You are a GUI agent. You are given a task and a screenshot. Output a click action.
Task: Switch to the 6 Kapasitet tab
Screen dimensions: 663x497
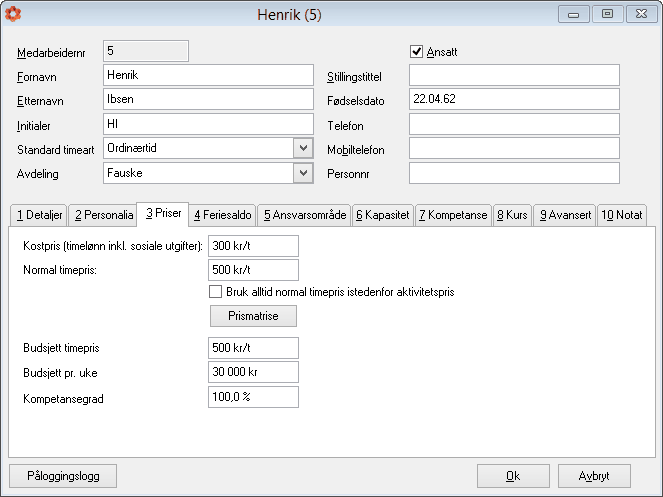[x=383, y=215]
